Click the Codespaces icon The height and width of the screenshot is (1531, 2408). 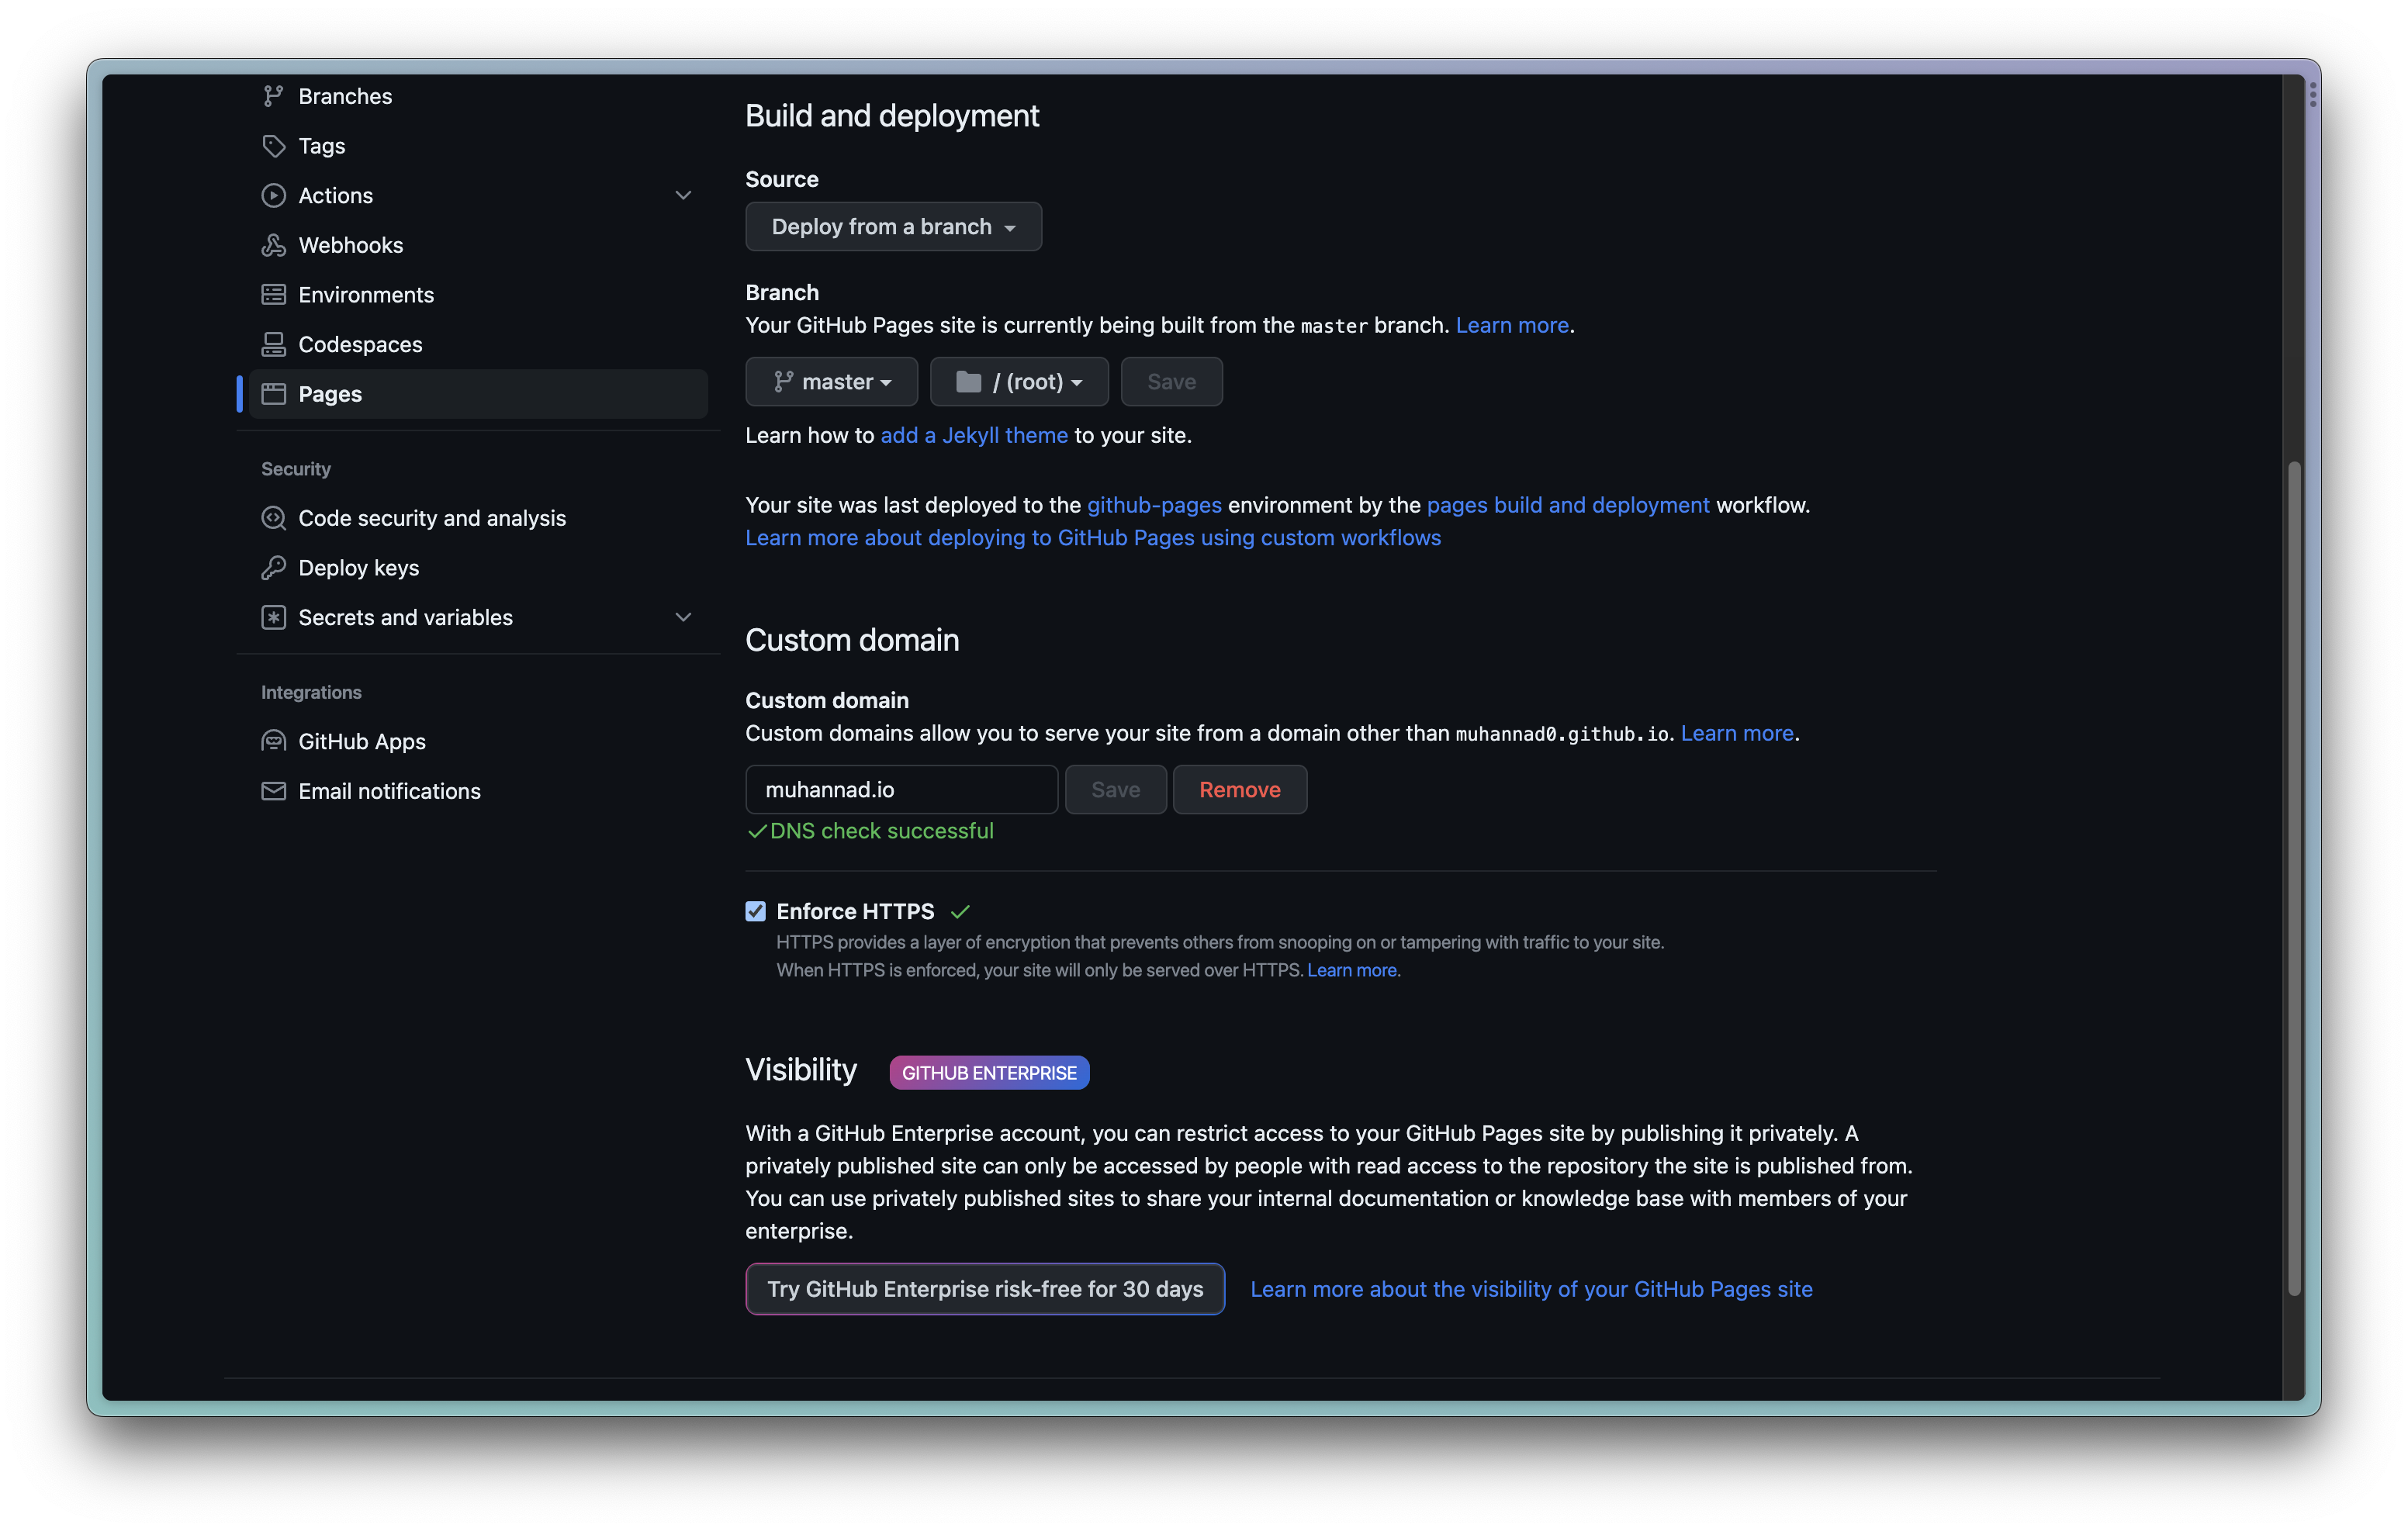pyautogui.click(x=273, y=344)
